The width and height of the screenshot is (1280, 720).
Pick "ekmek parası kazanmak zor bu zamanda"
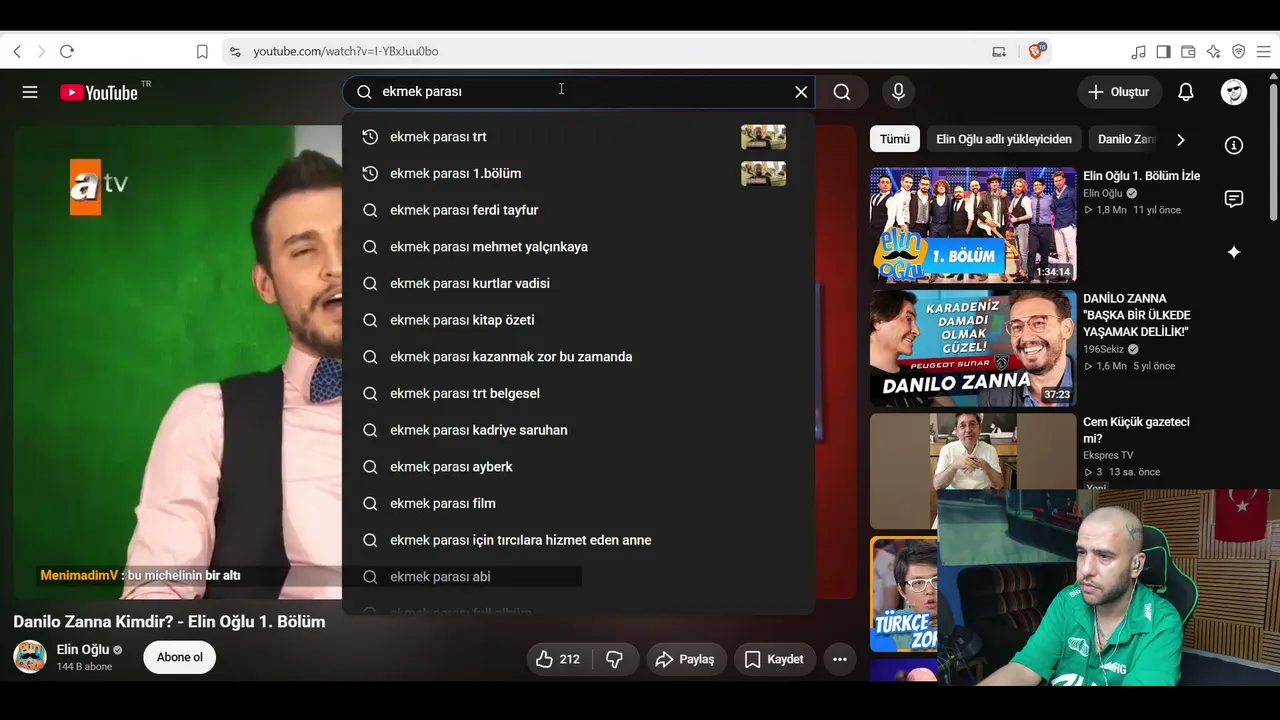tap(578, 357)
